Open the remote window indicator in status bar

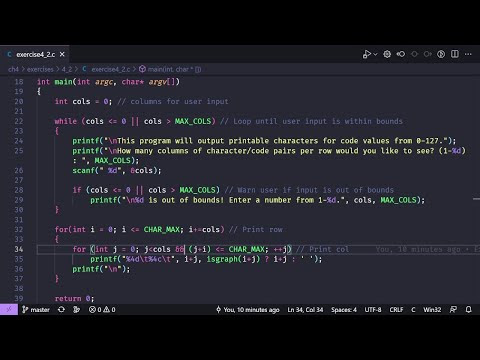pos(9,310)
